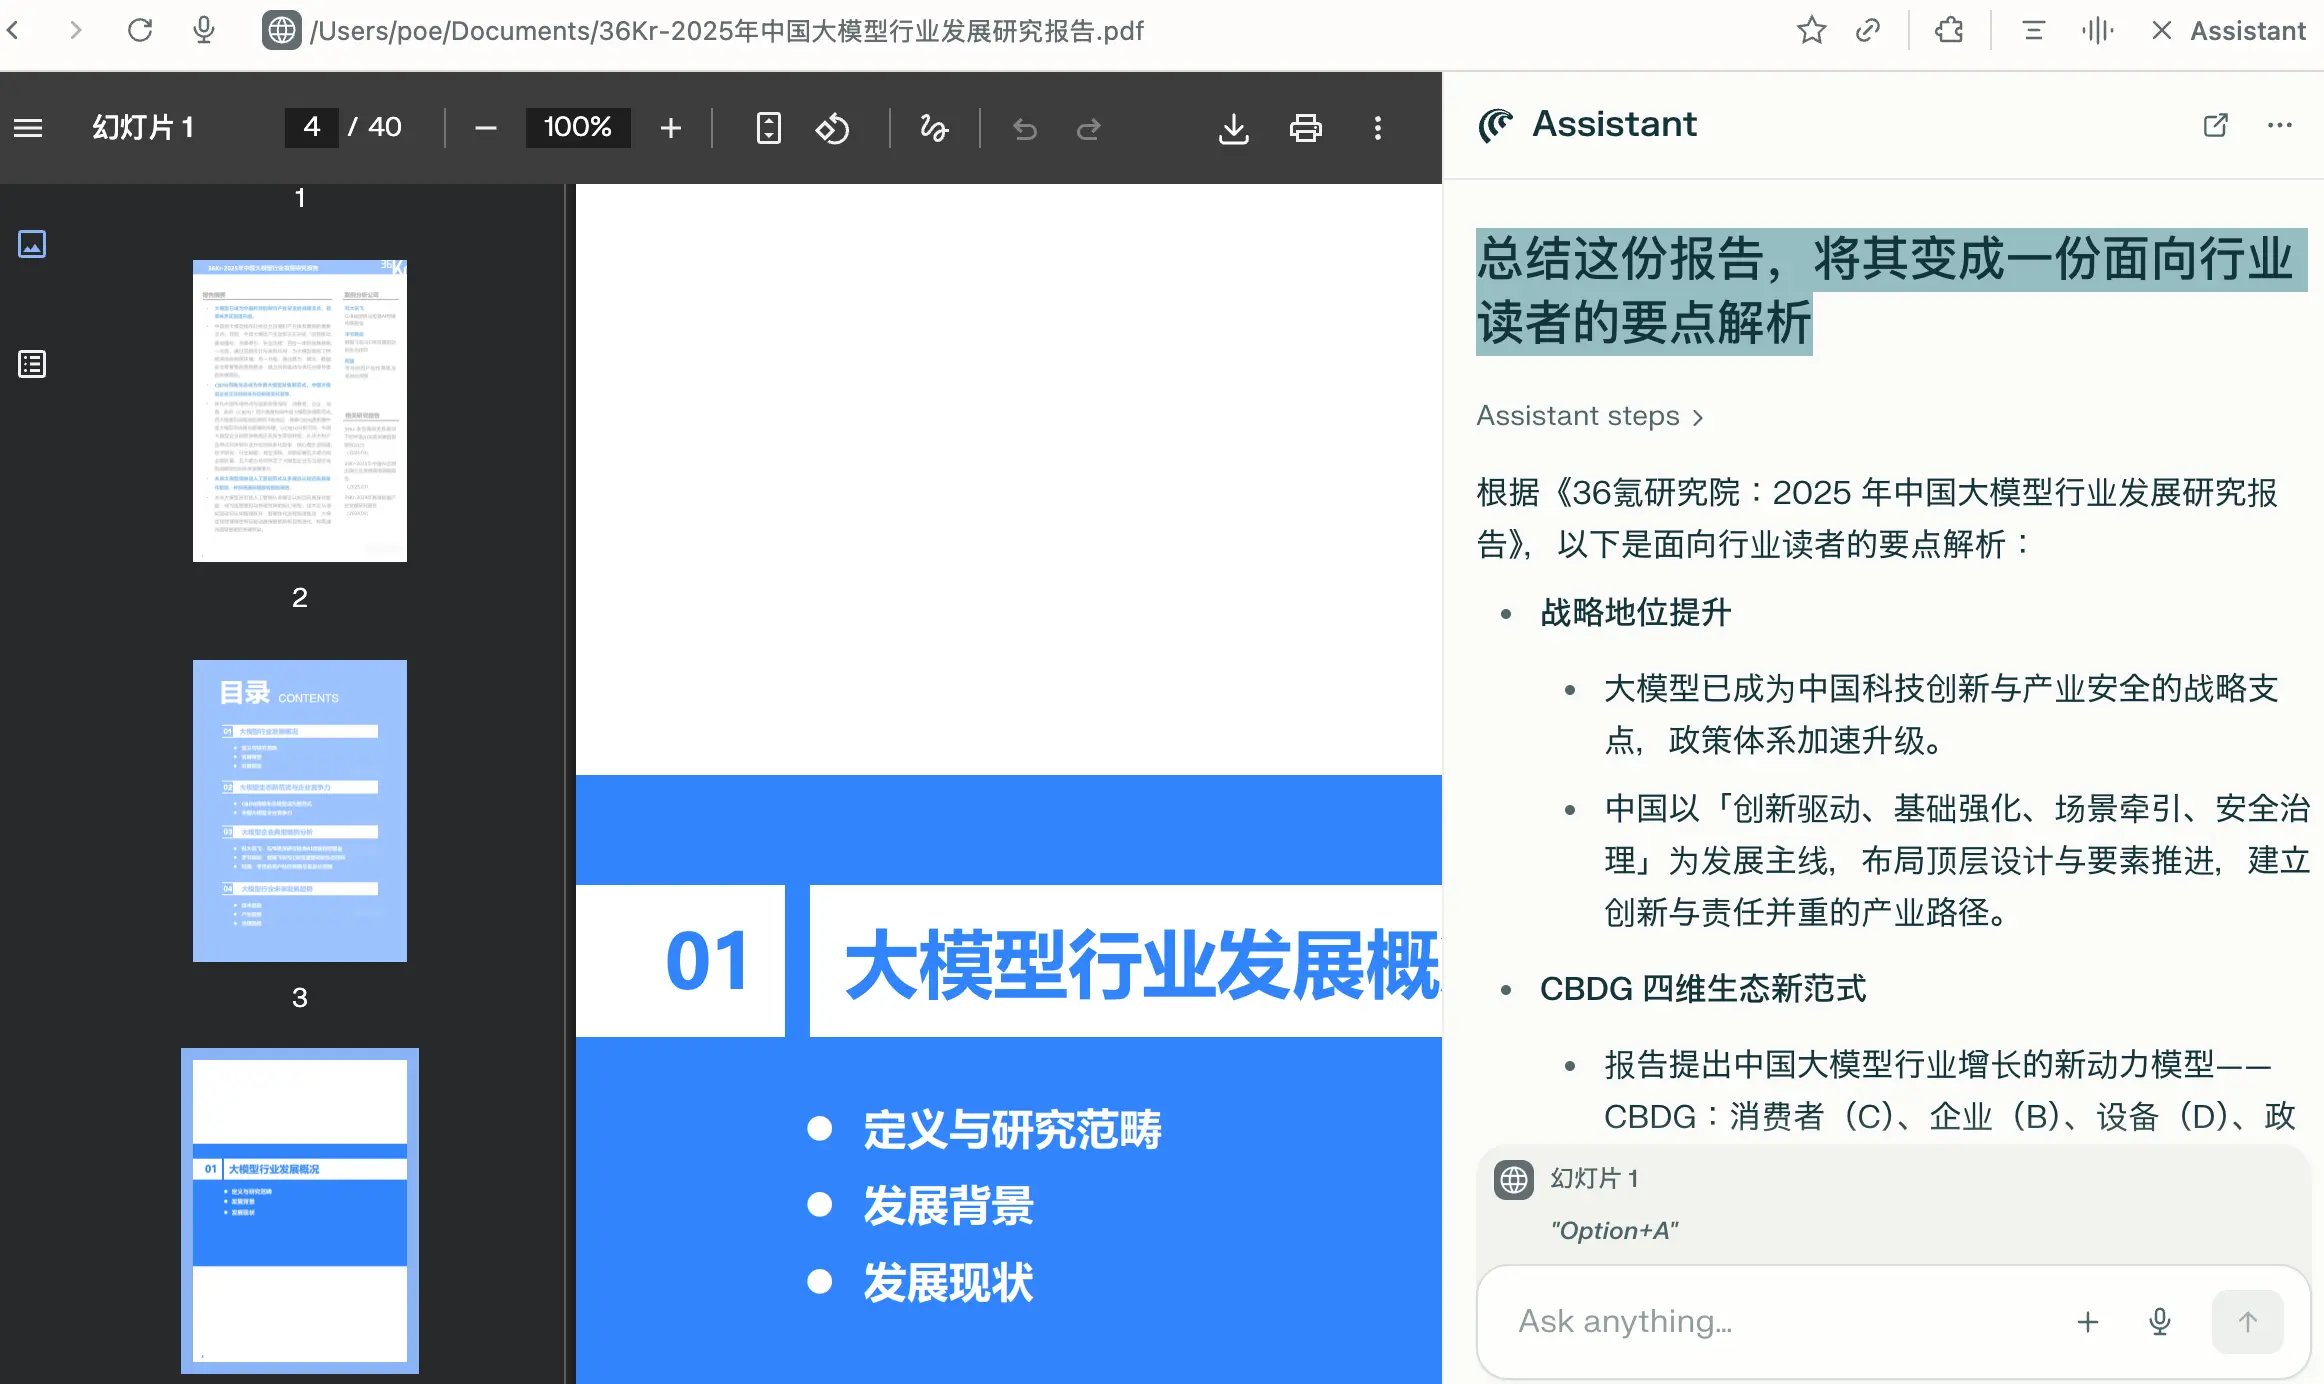Screen dimensions: 2324x1384
Task: Activate the draw annotation tool
Action: (934, 128)
